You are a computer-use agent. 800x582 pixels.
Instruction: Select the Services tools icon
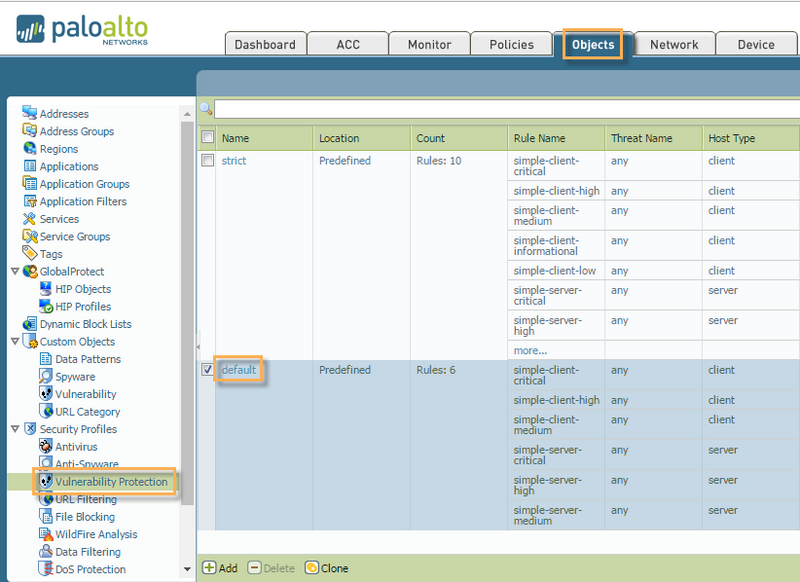29,219
